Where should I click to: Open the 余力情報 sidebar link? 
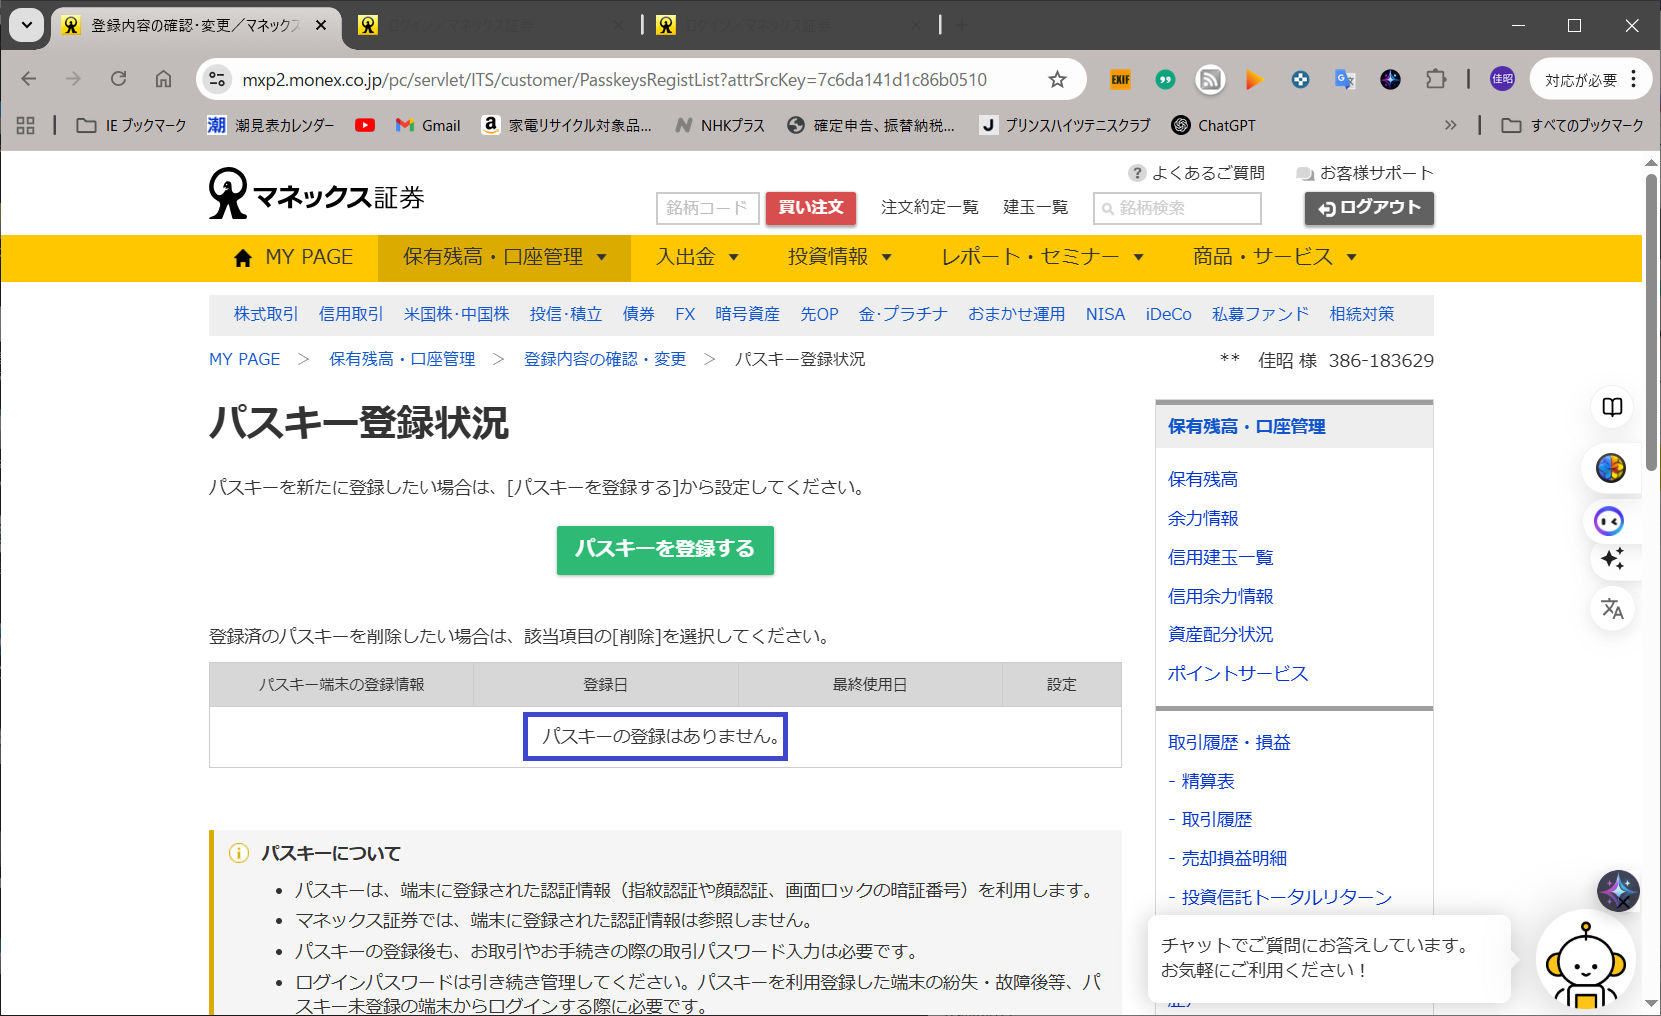(1203, 518)
